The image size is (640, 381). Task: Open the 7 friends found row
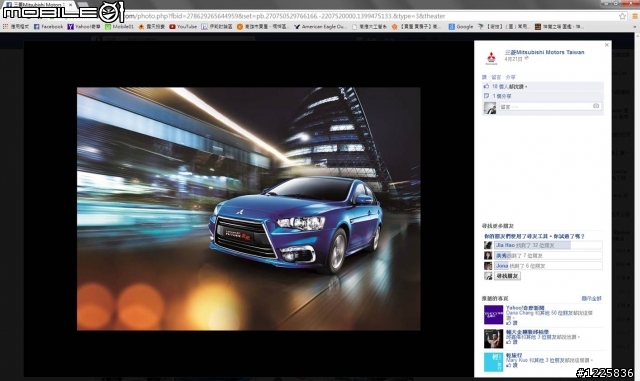click(x=548, y=256)
